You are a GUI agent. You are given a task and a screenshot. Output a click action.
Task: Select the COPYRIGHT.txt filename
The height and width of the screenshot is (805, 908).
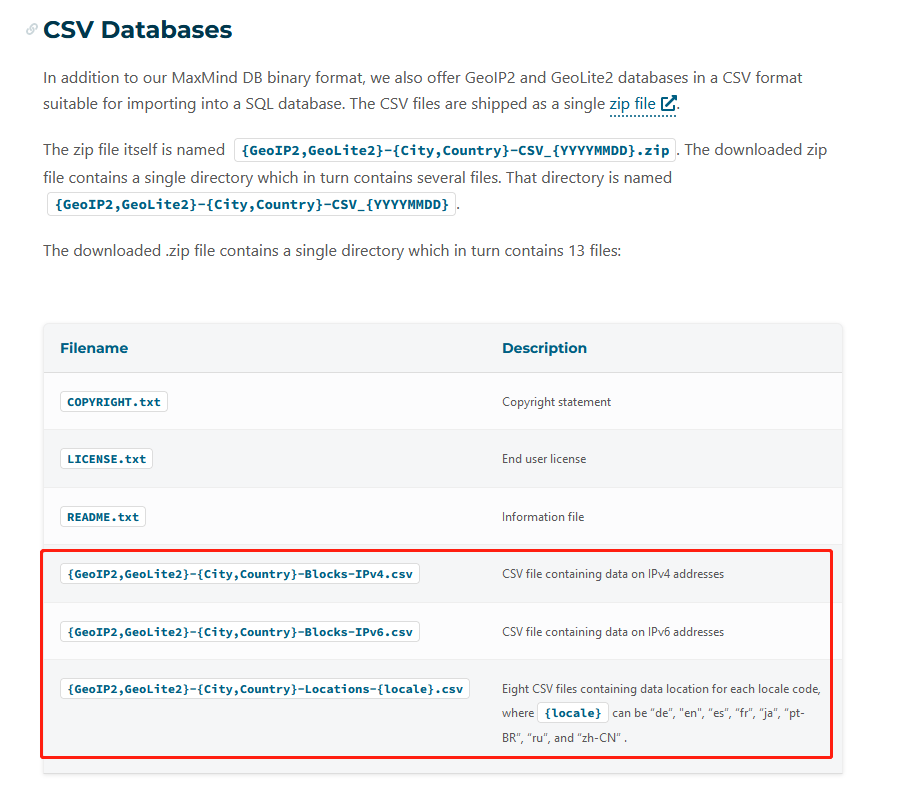(x=113, y=402)
